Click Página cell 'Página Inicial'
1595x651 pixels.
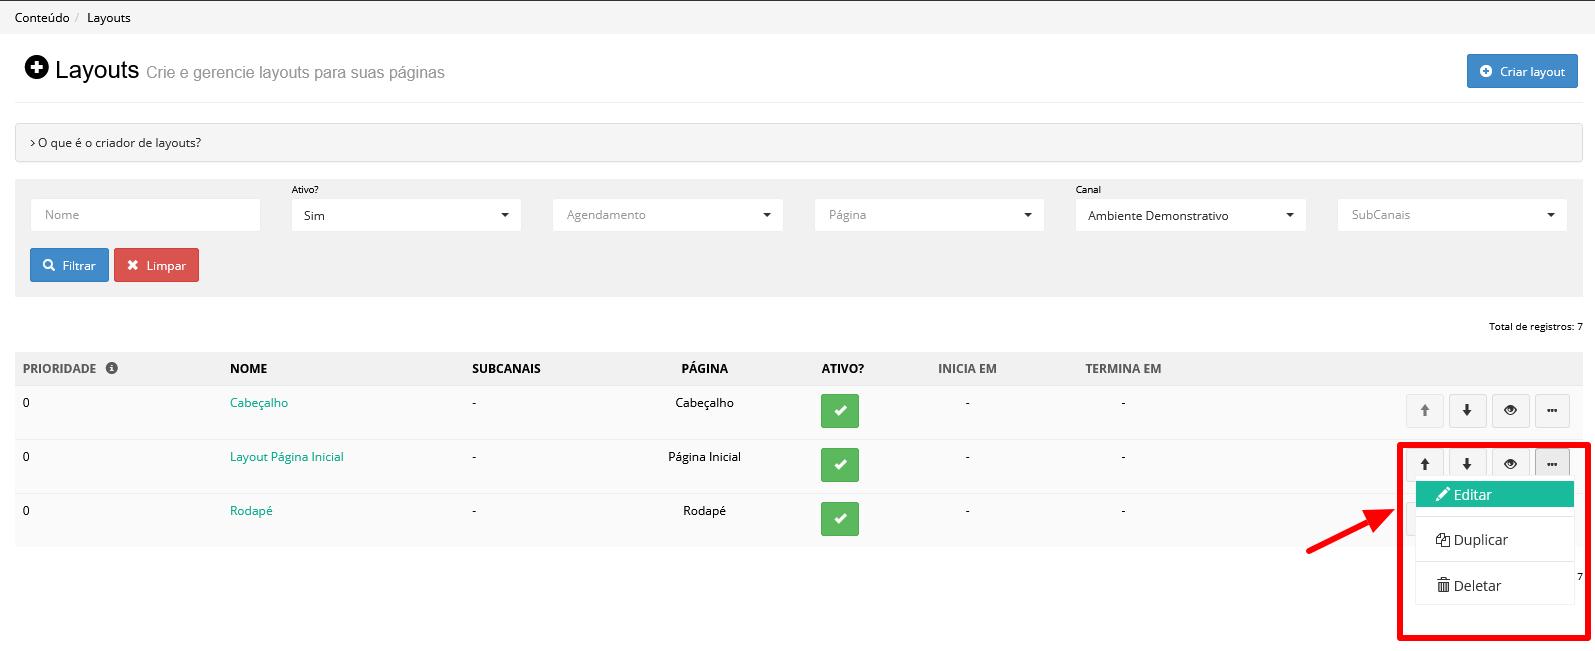coord(705,457)
